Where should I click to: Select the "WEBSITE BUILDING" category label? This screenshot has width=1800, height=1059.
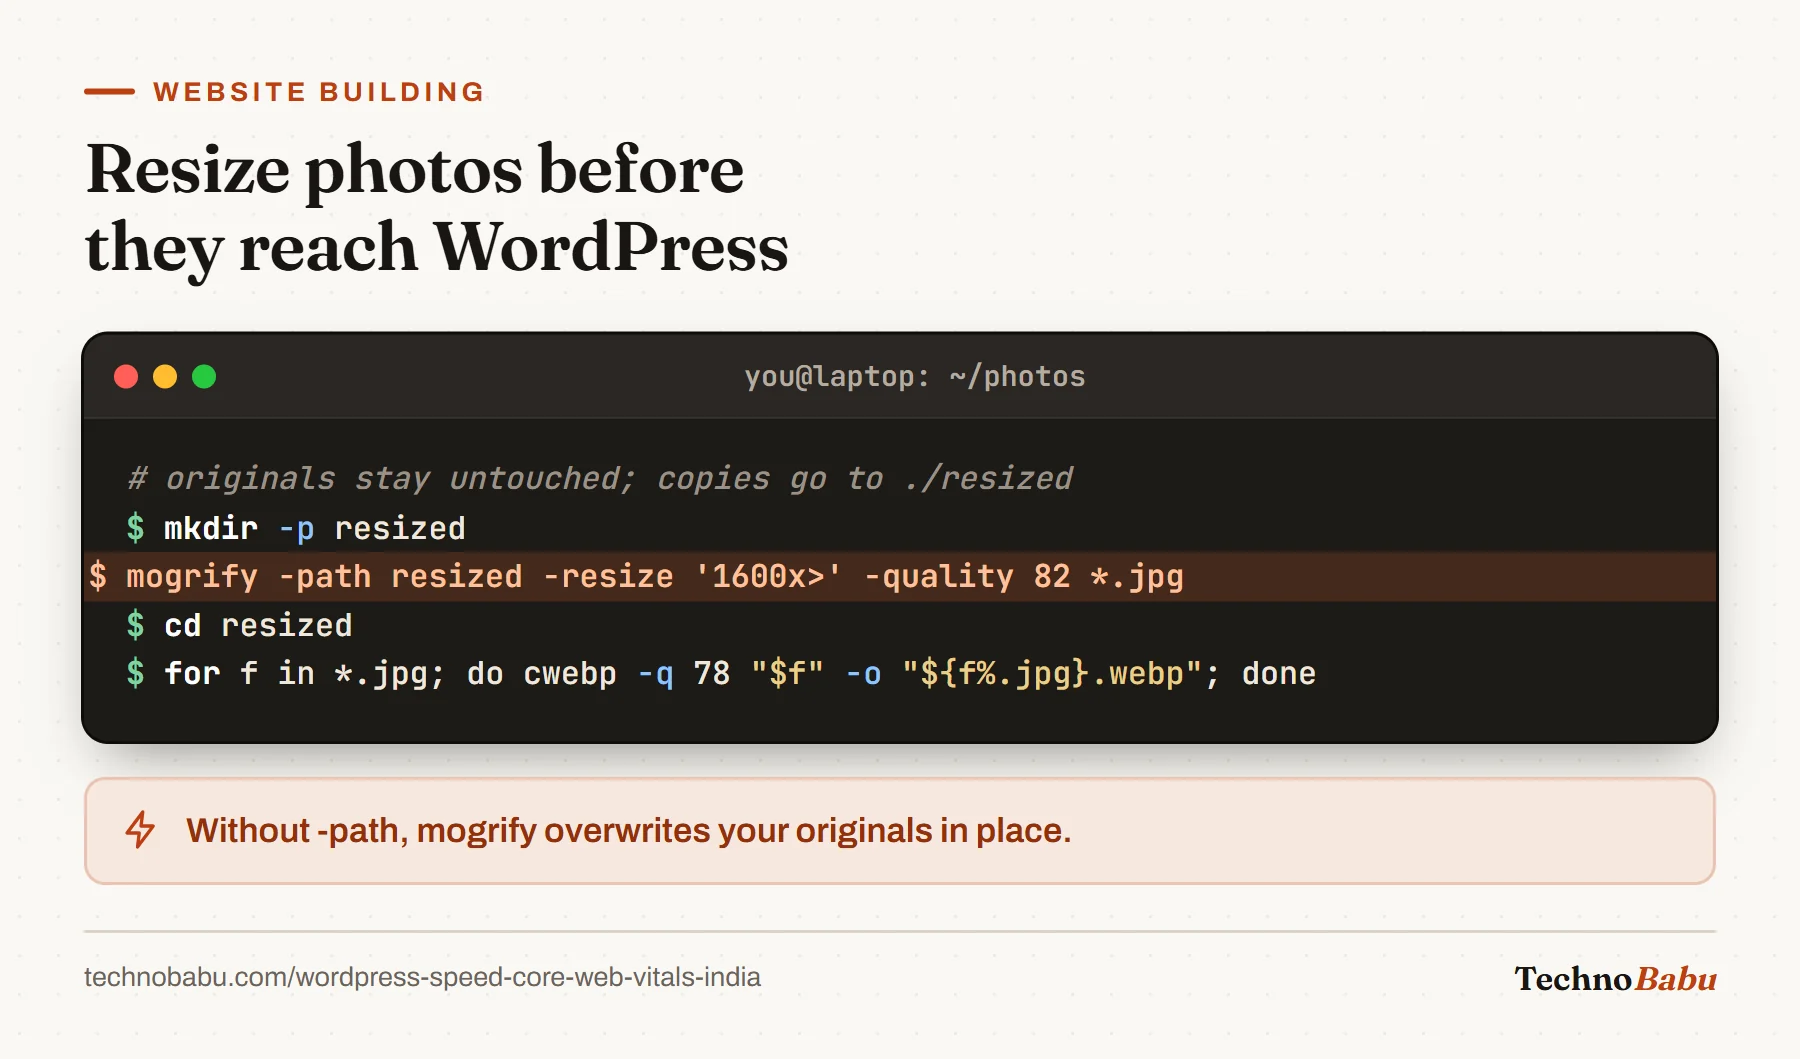point(319,92)
